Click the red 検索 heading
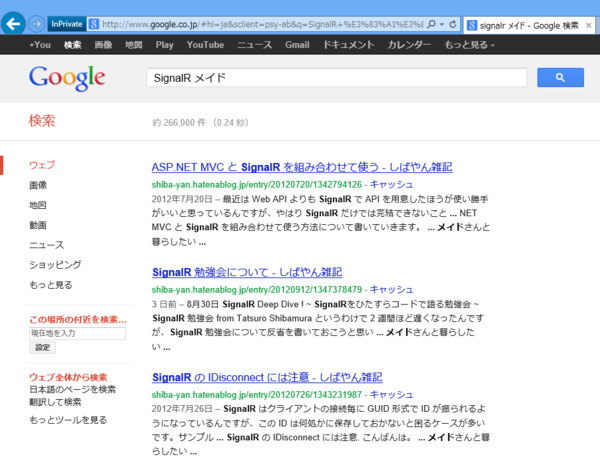Screen dimensions: 600x461 (42, 121)
